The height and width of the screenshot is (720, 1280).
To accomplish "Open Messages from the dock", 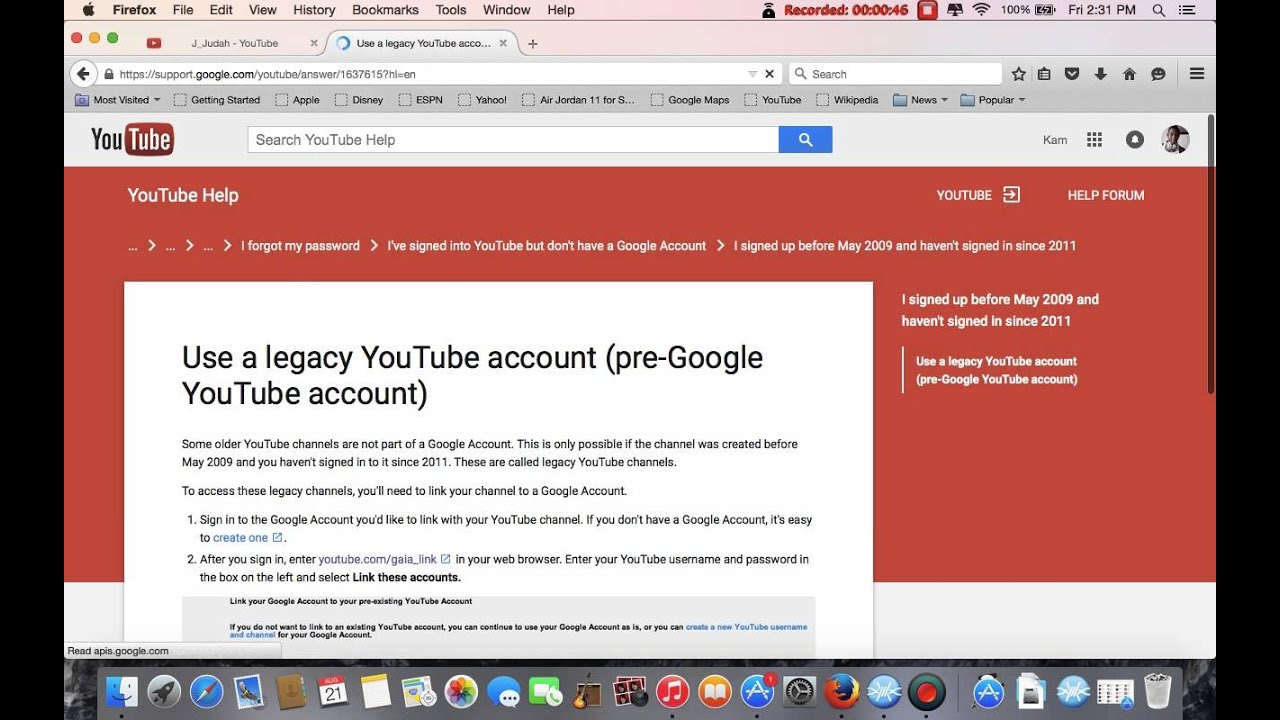I will click(503, 691).
